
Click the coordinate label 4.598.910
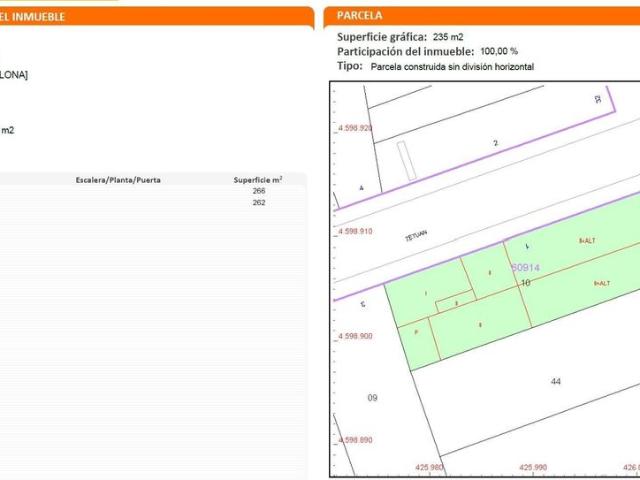click(x=355, y=231)
